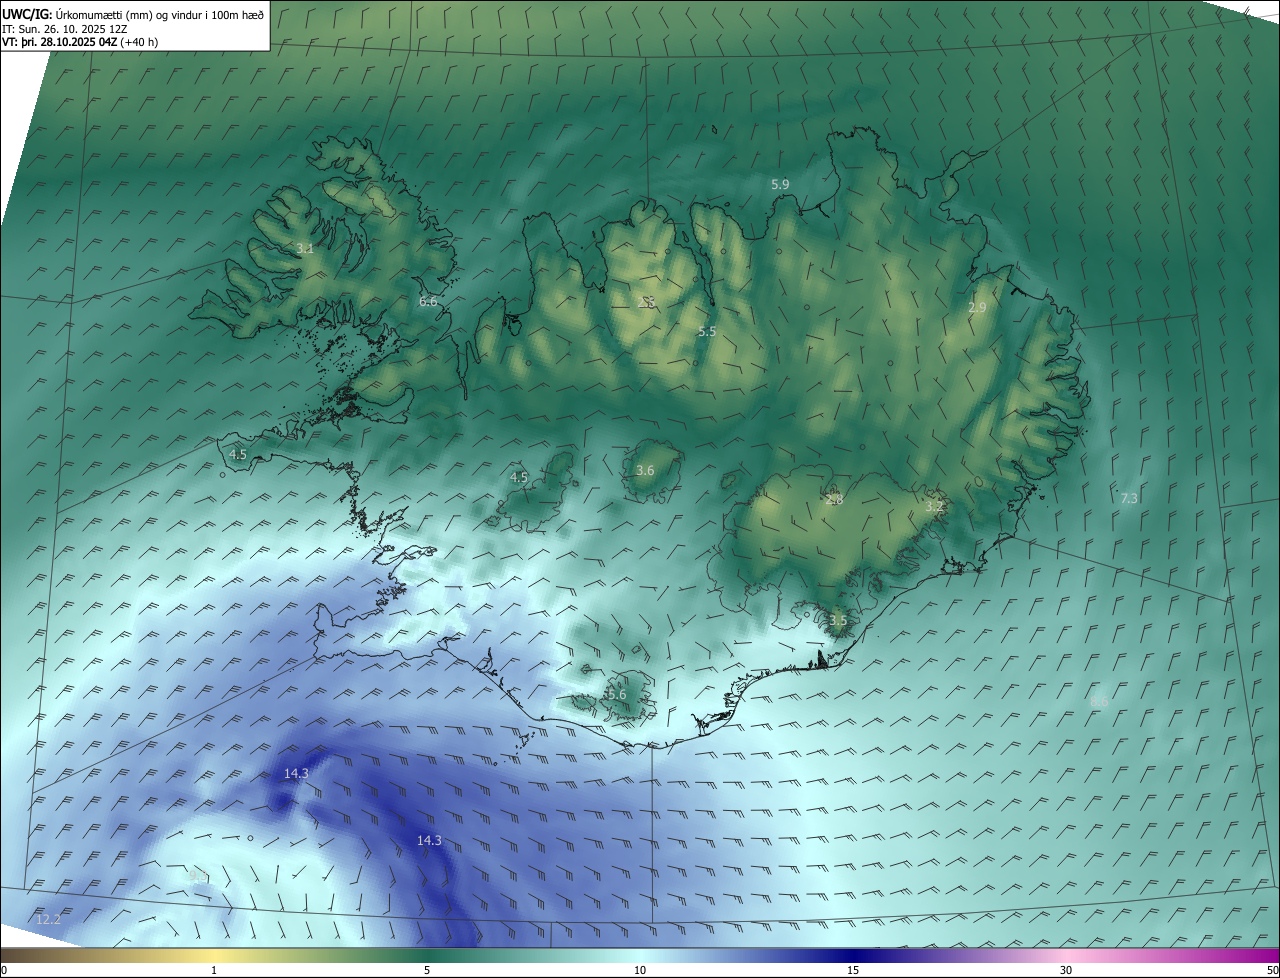Select the 3.2 value on eastern Vatnajökull

coord(934,507)
